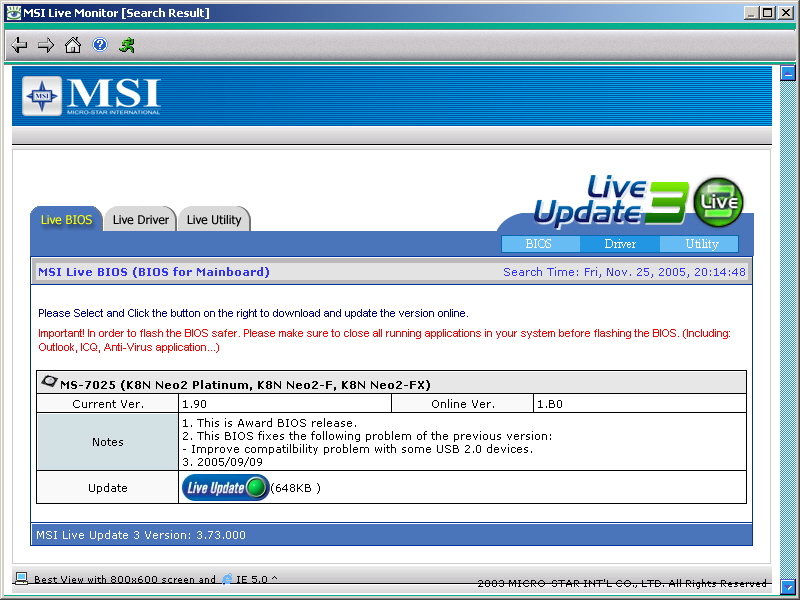Screen dimensions: 800x600
Task: Click the red Important warning text
Action: tap(384, 340)
